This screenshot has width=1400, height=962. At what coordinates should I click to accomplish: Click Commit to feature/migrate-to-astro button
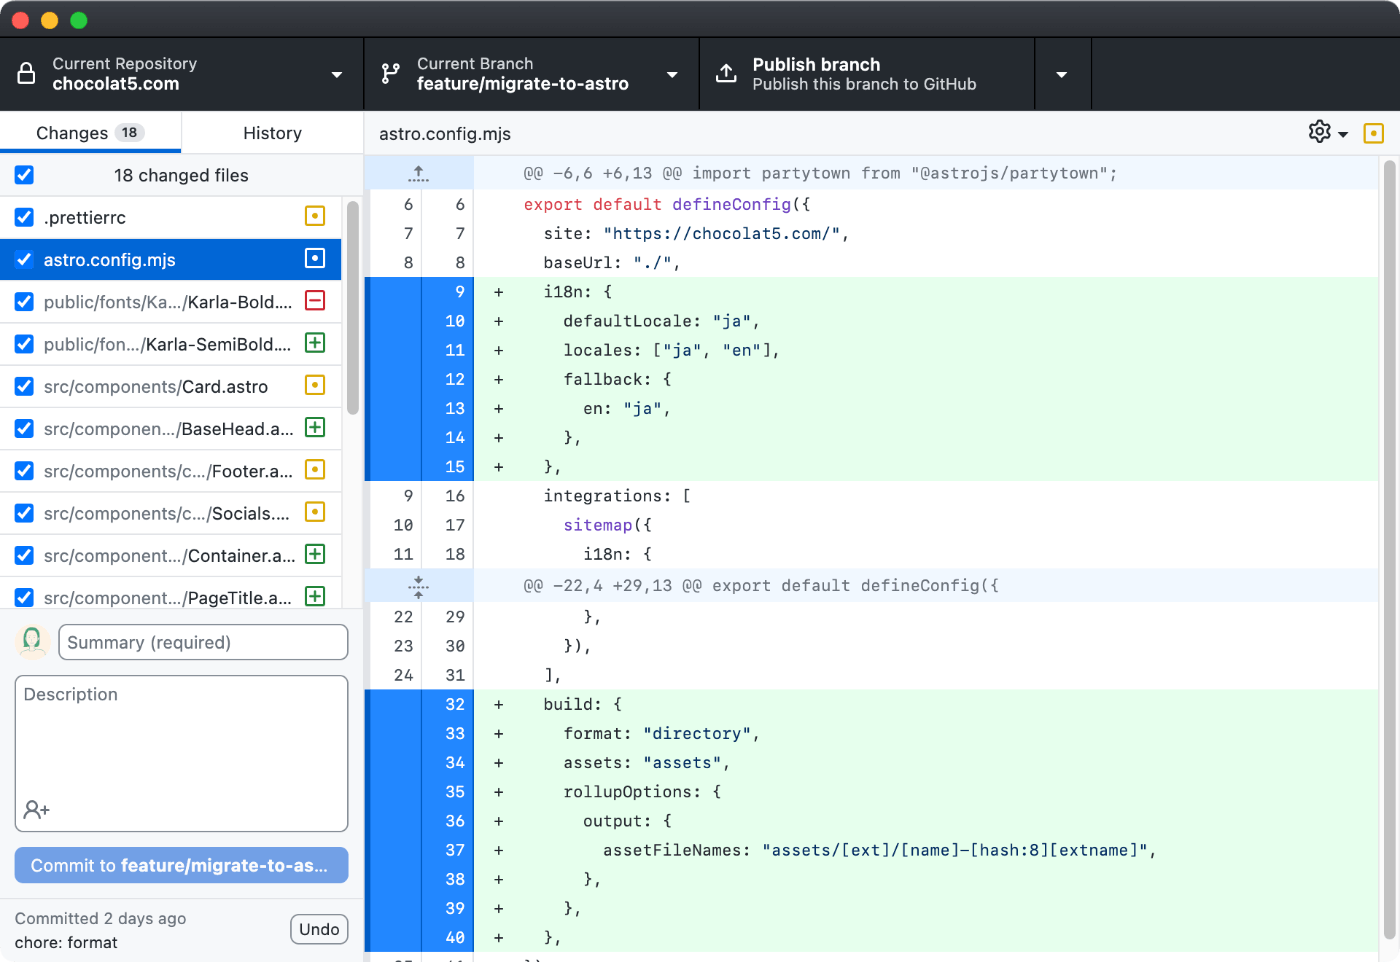(181, 865)
